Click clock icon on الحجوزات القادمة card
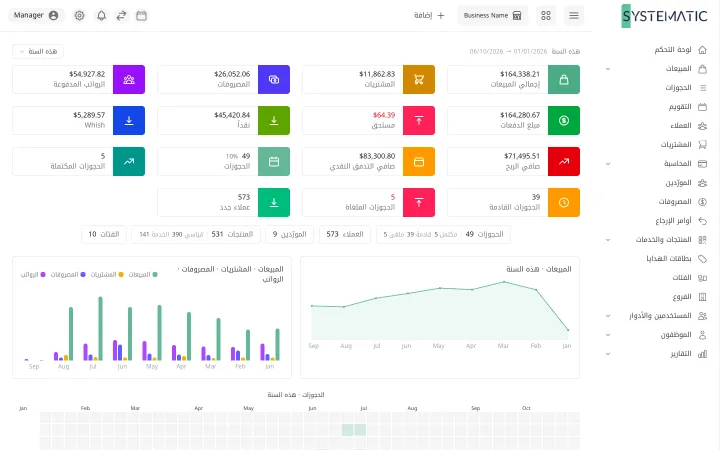 [564, 202]
